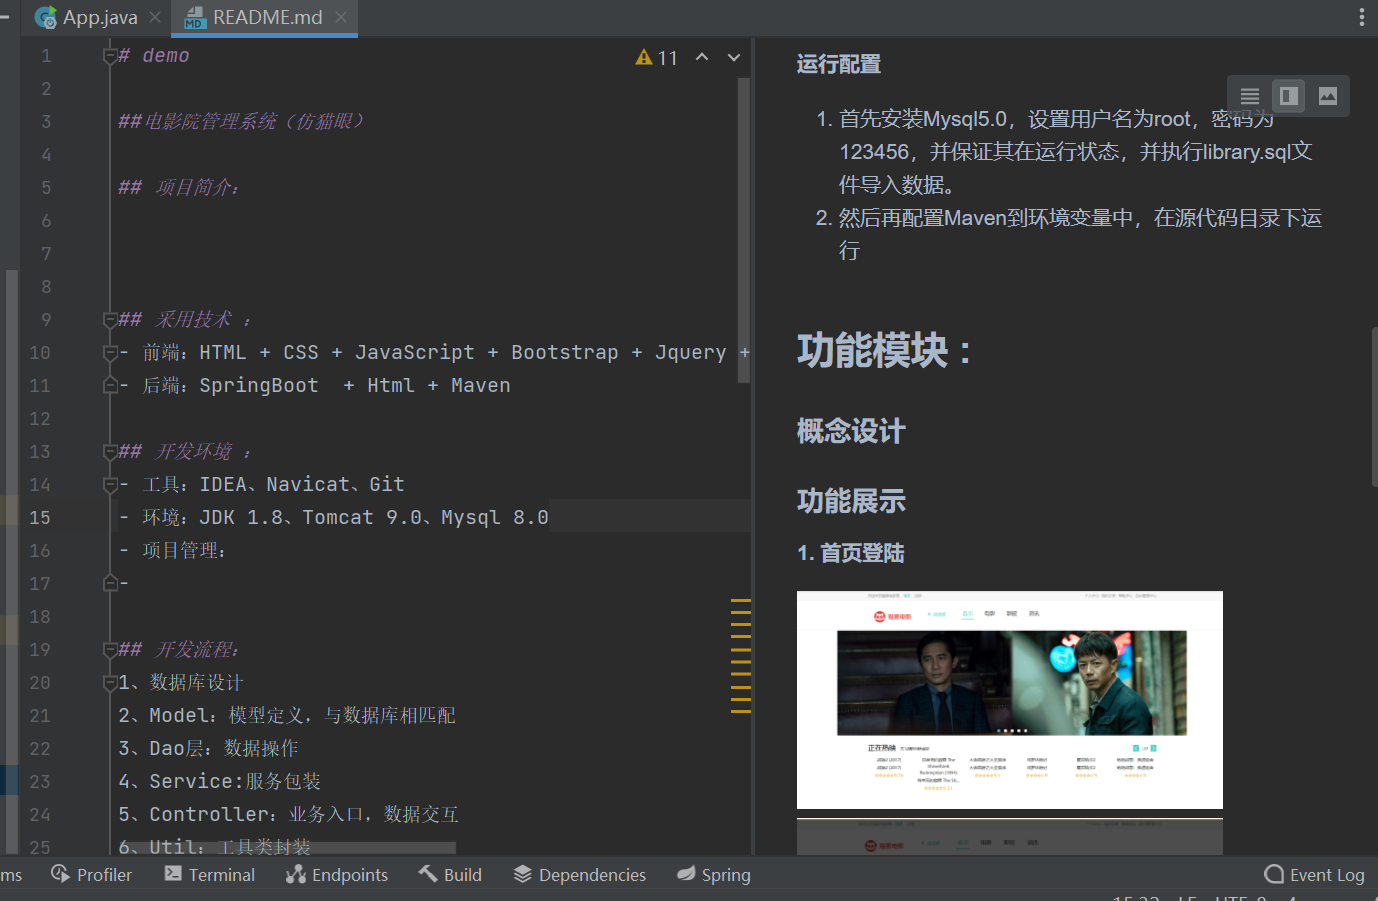
Task: Open the Endpoints tool window
Action: tap(337, 875)
